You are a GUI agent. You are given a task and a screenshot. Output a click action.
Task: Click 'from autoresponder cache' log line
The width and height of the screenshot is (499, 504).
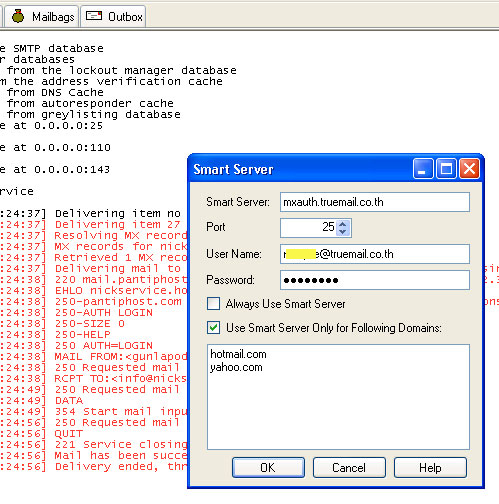coord(90,104)
